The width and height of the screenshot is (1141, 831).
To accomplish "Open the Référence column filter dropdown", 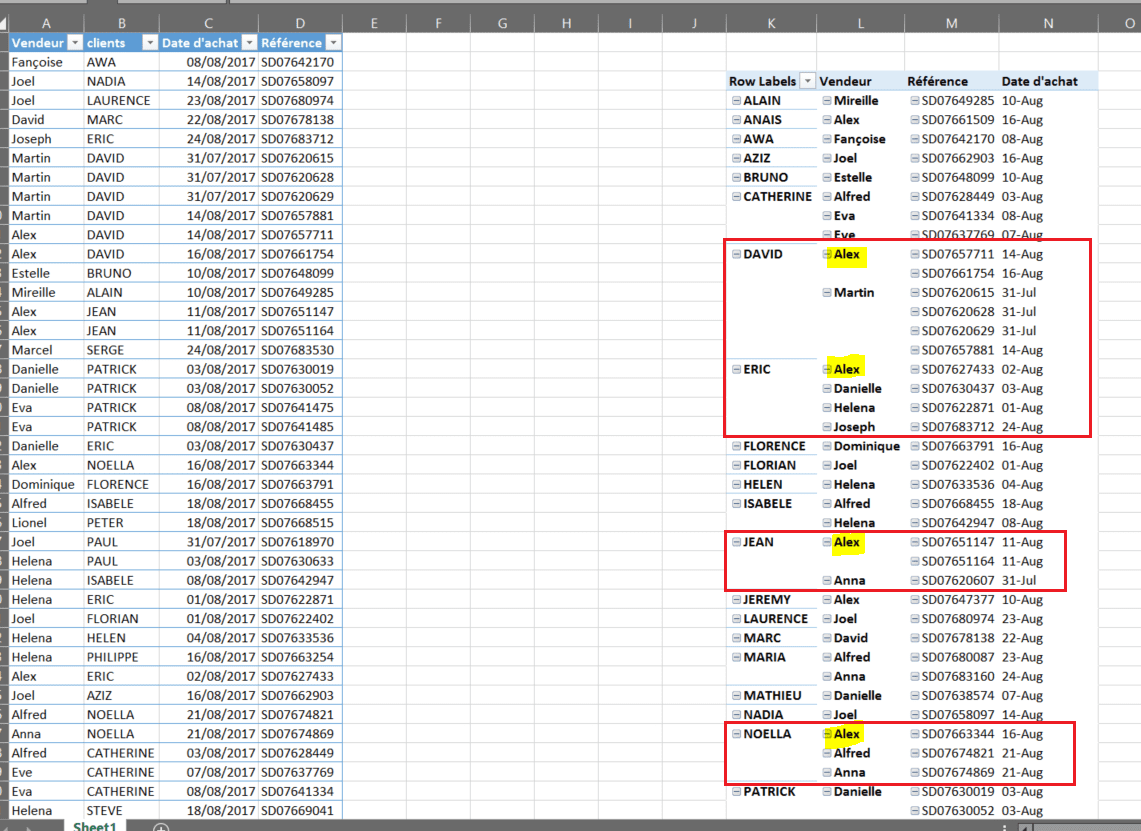I will coord(332,43).
